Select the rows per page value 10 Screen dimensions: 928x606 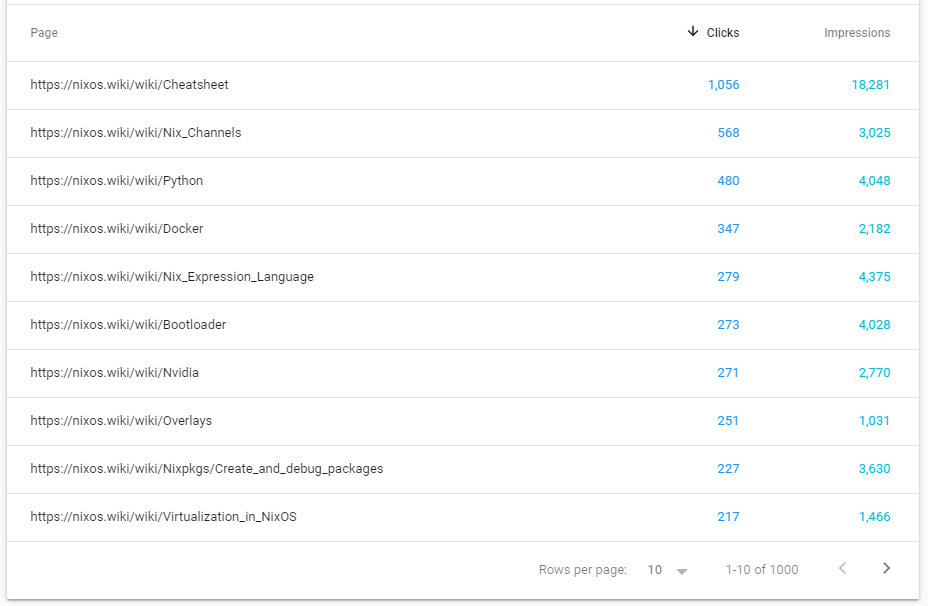(655, 570)
